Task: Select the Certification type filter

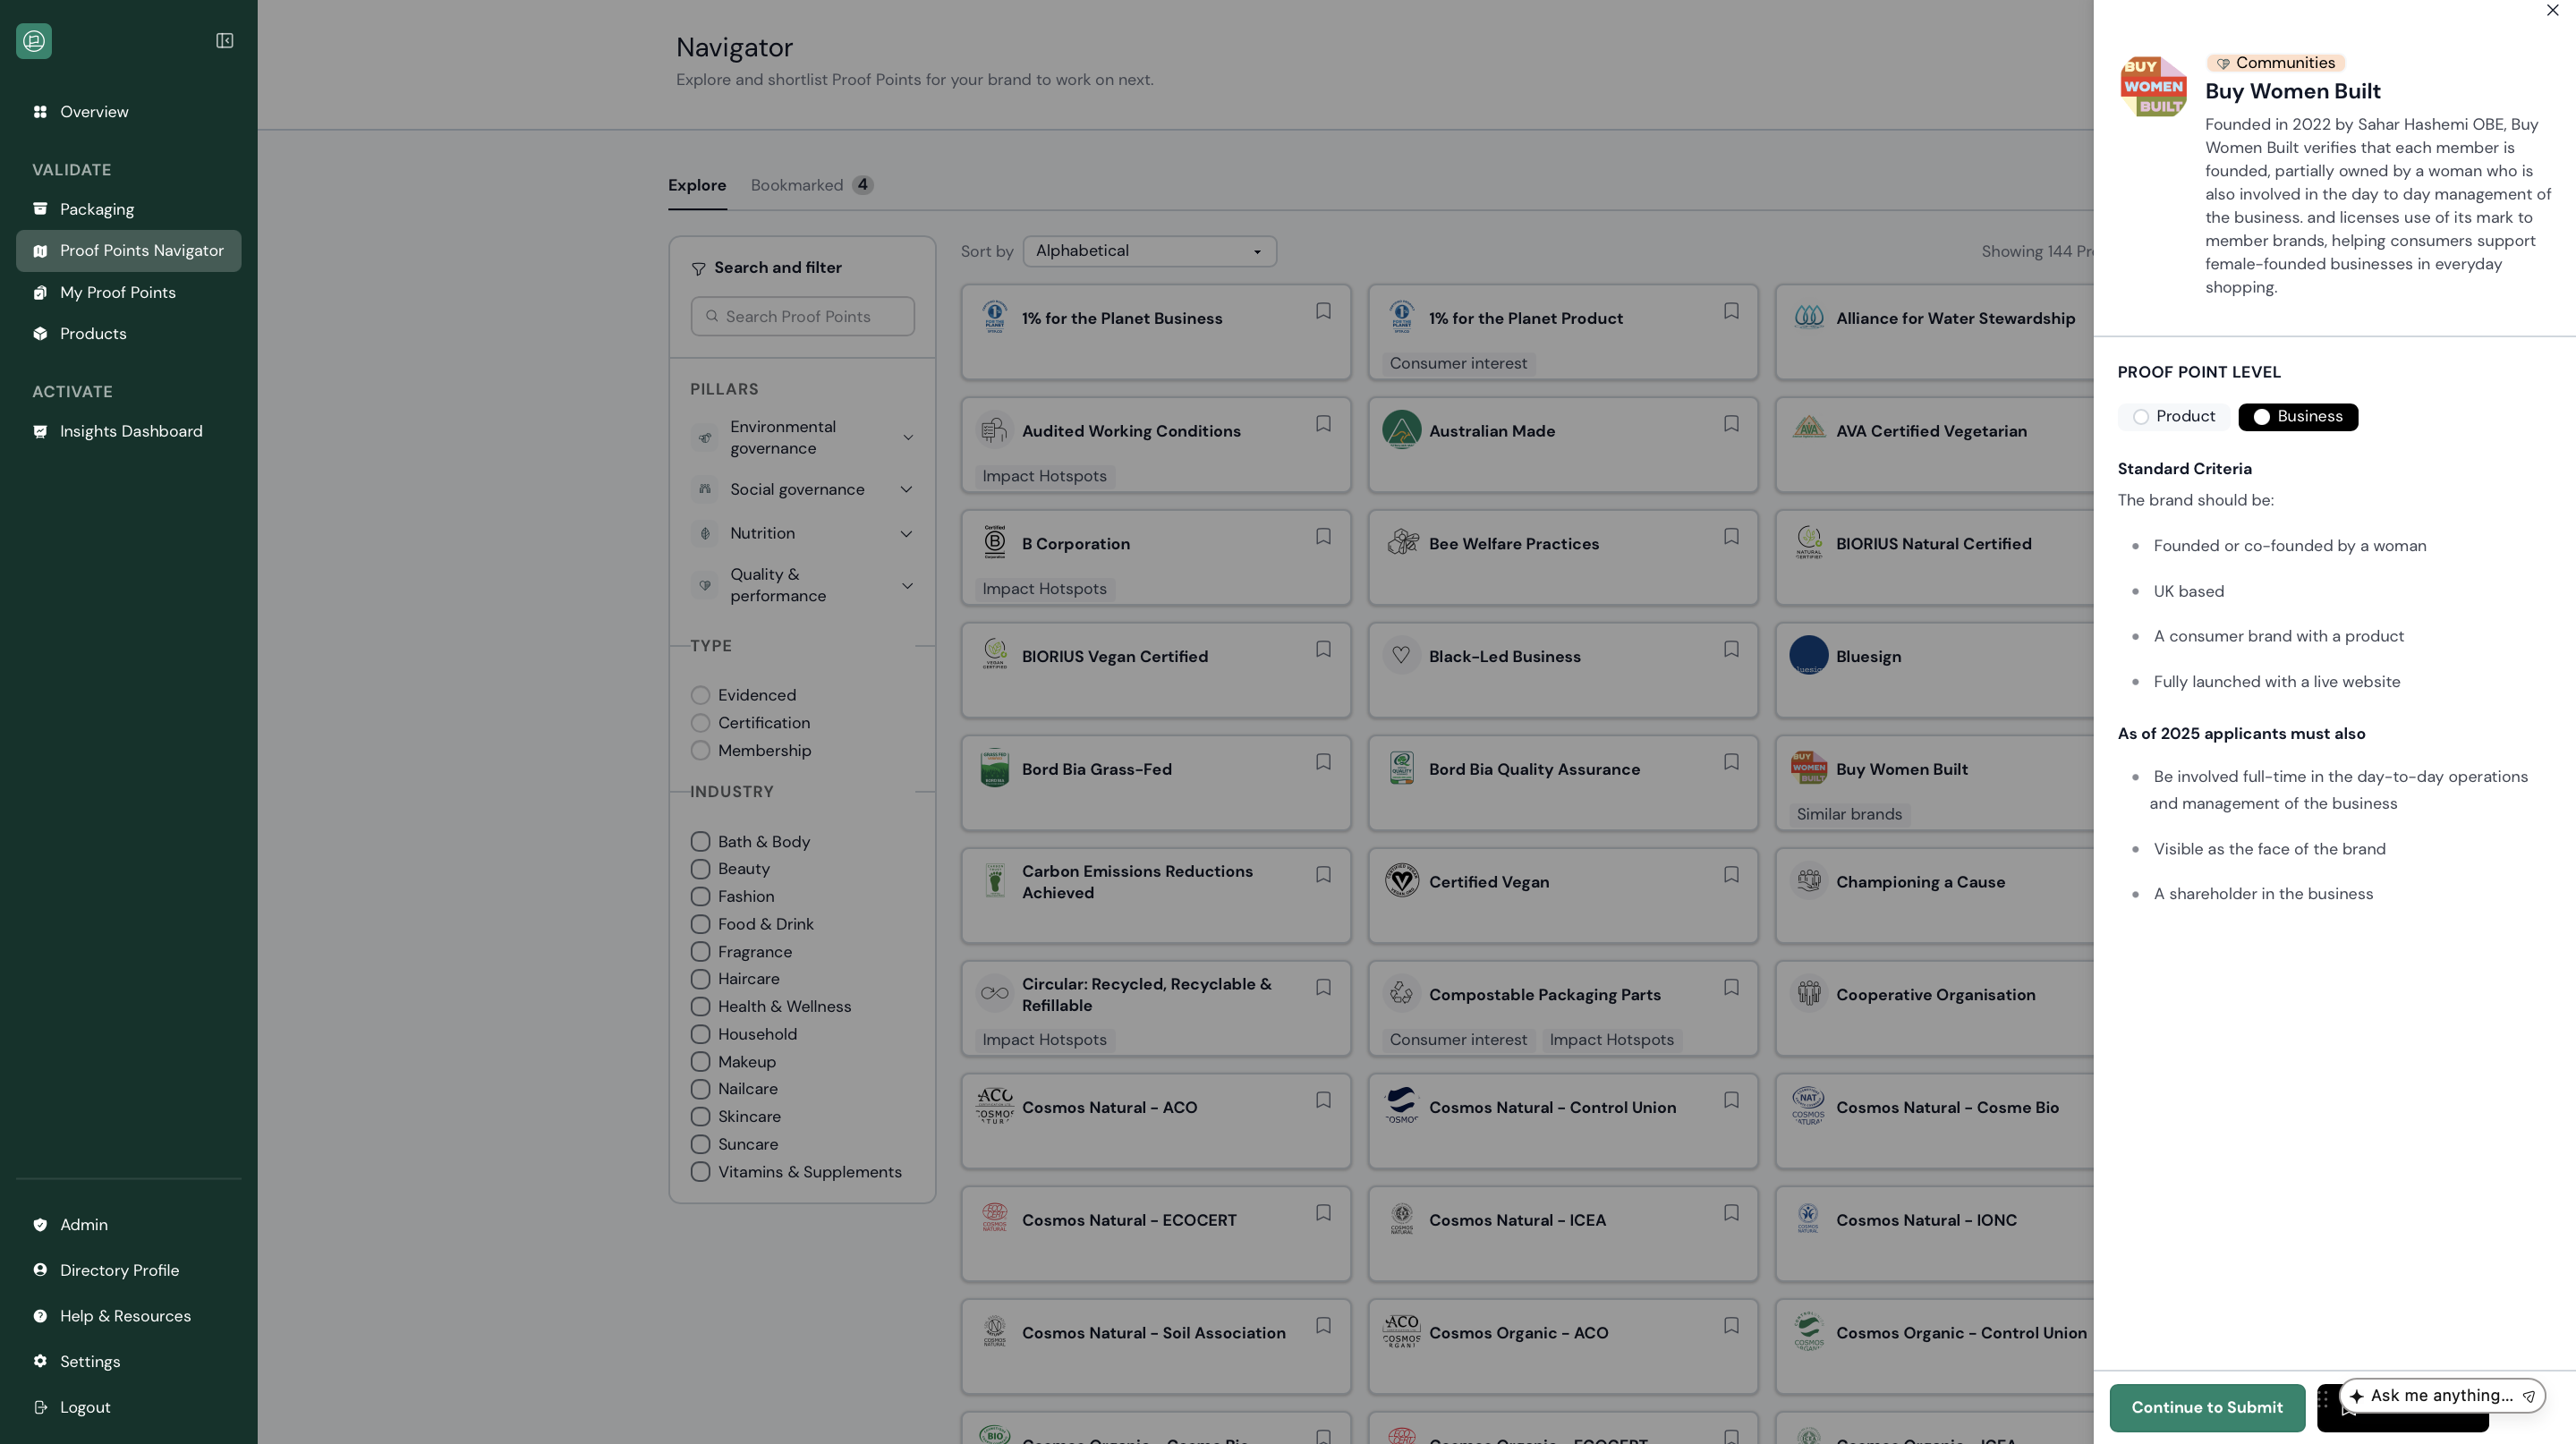Action: [x=700, y=723]
